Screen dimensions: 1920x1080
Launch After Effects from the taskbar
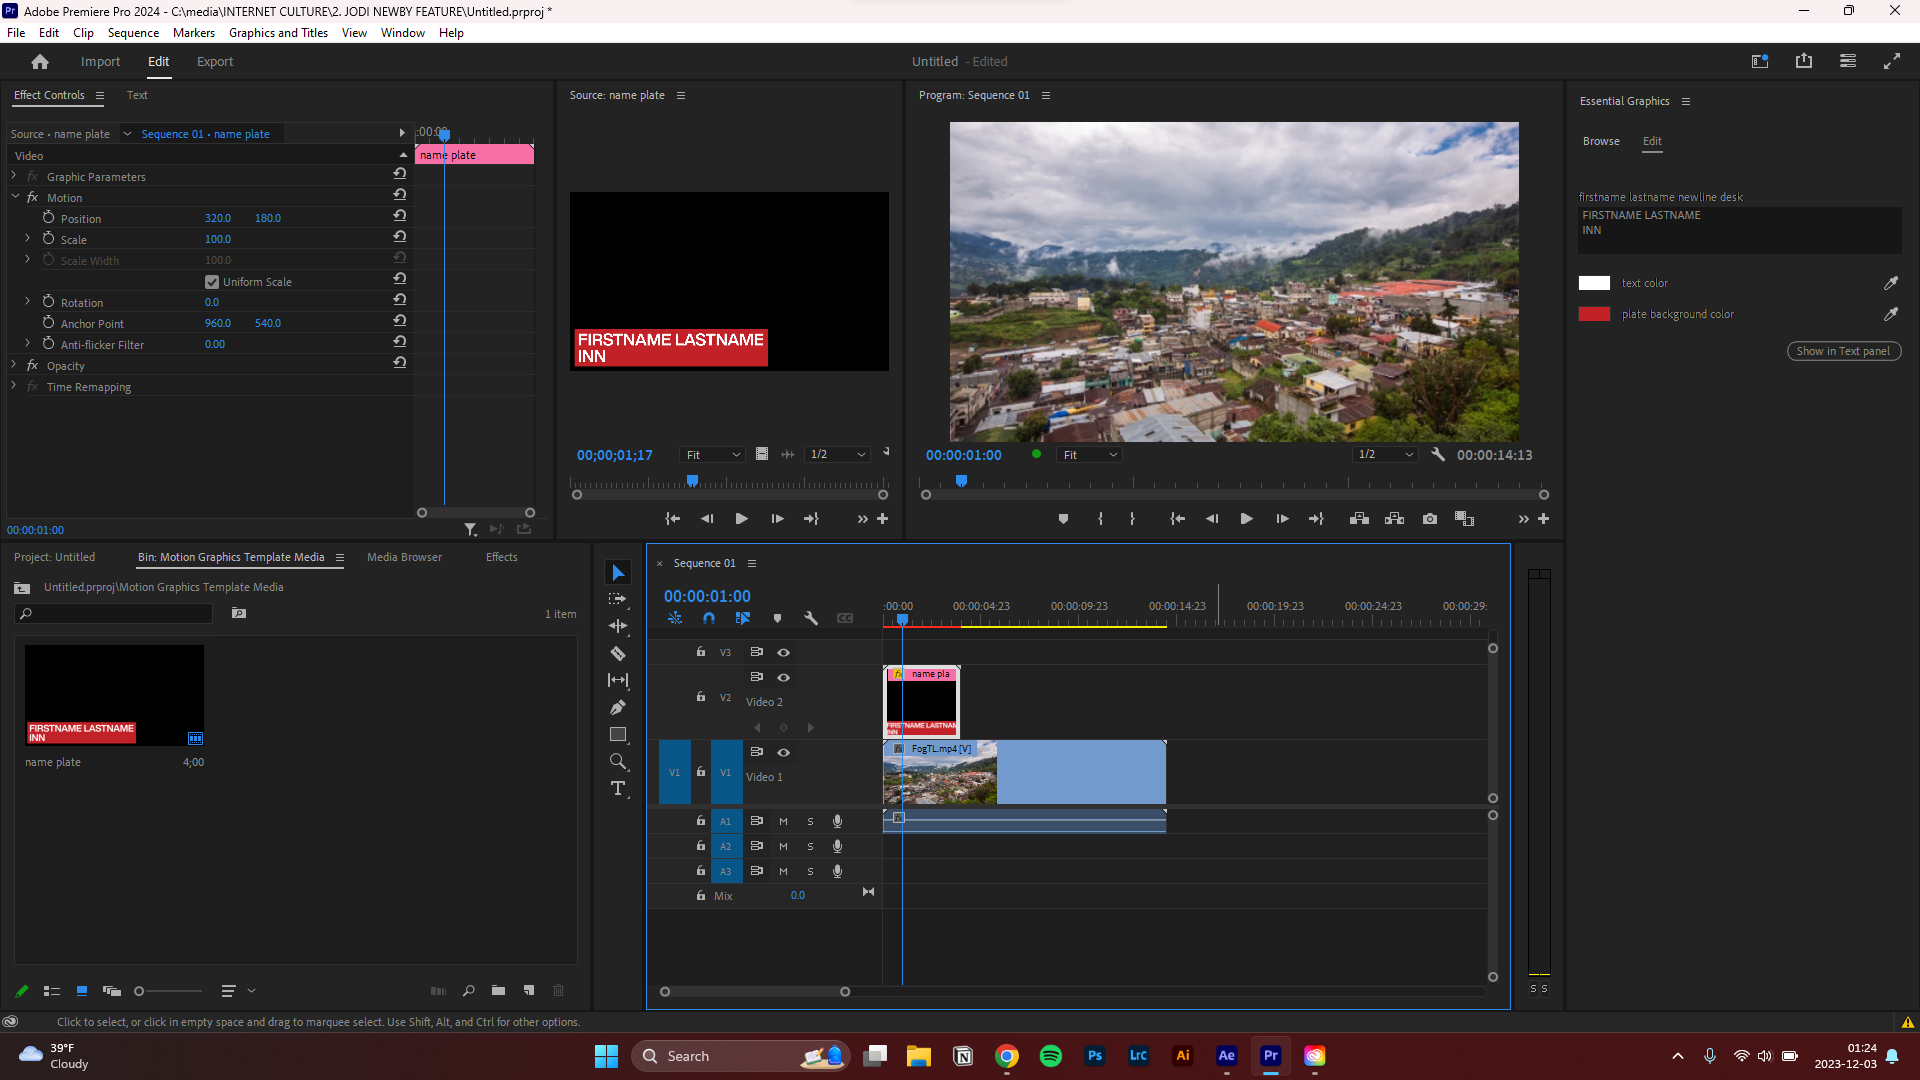coord(1226,1056)
